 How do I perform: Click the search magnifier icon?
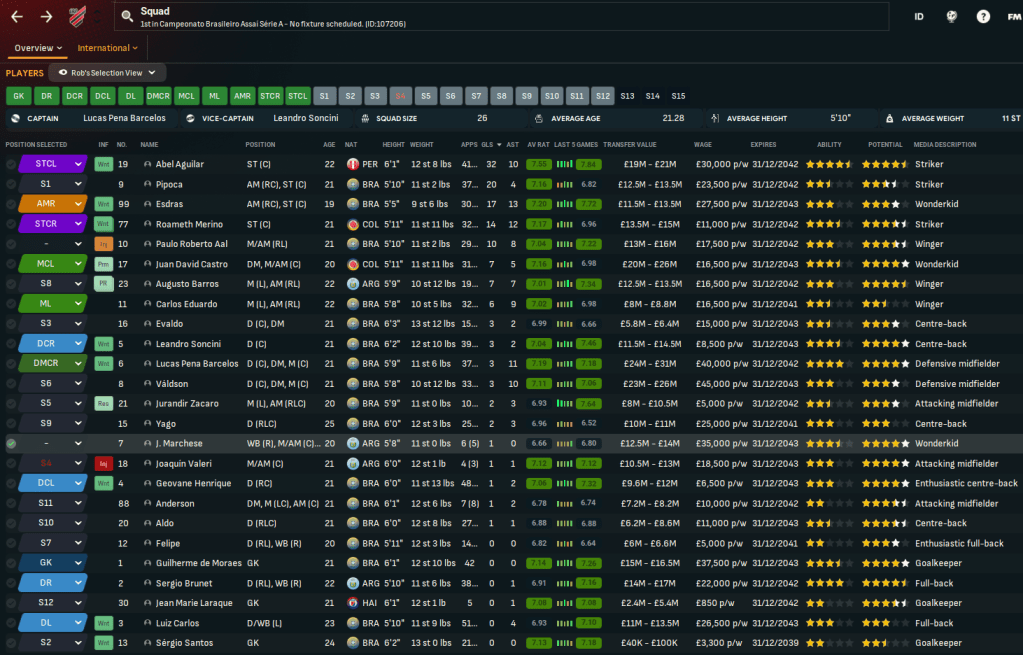pyautogui.click(x=126, y=15)
